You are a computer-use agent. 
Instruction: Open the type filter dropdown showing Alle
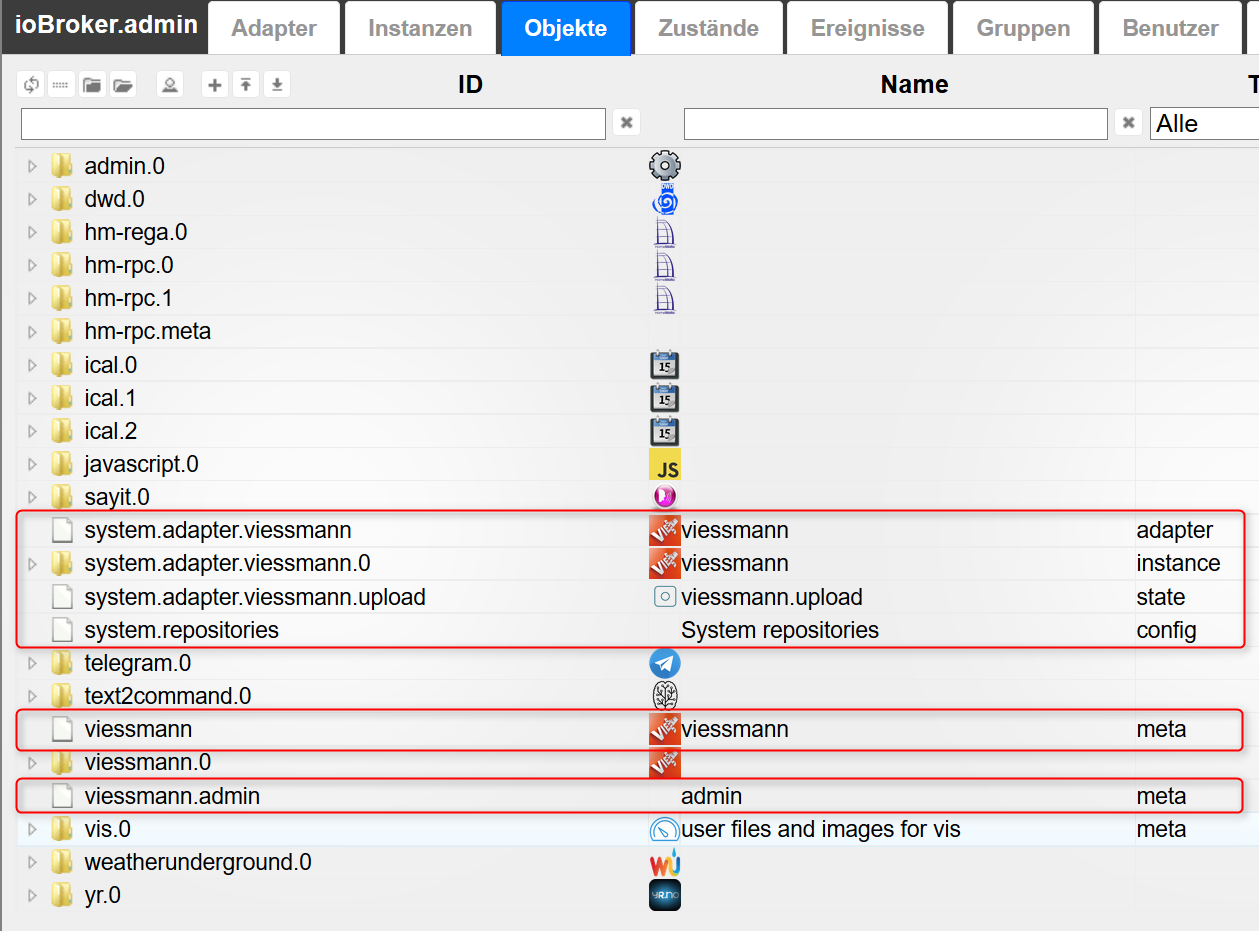(x=1204, y=123)
